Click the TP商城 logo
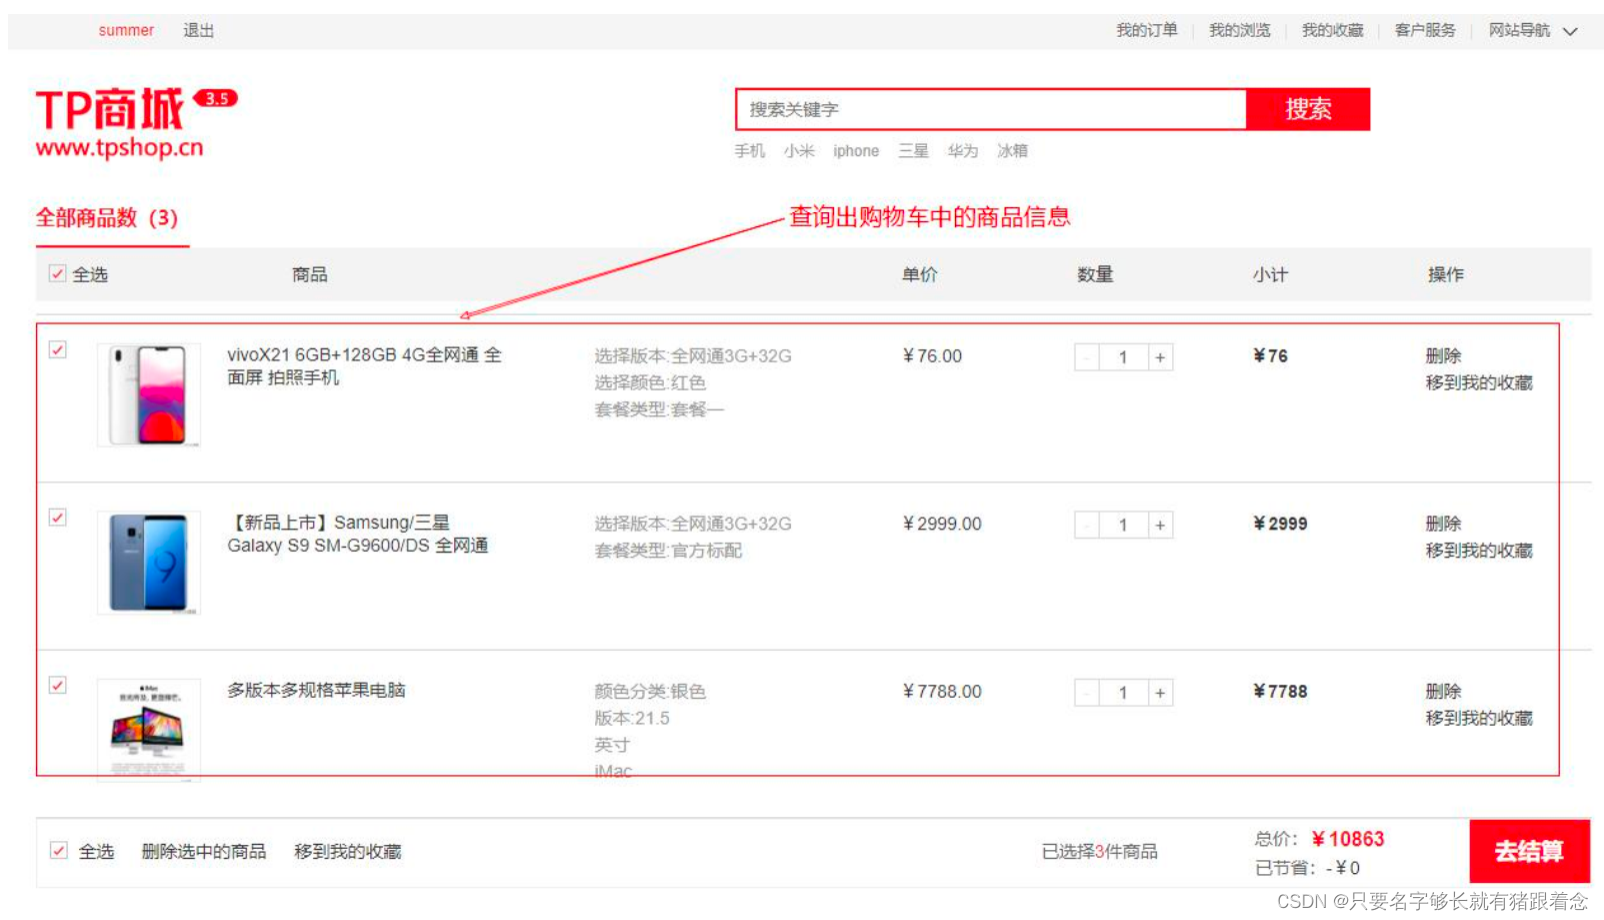 coord(136,122)
